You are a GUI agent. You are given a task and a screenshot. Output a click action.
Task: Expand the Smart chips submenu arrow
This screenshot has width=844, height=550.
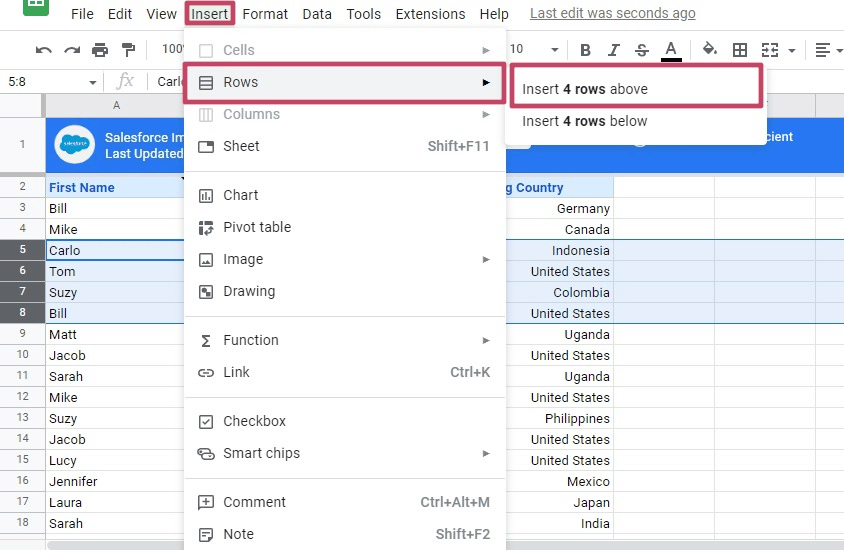tap(486, 453)
